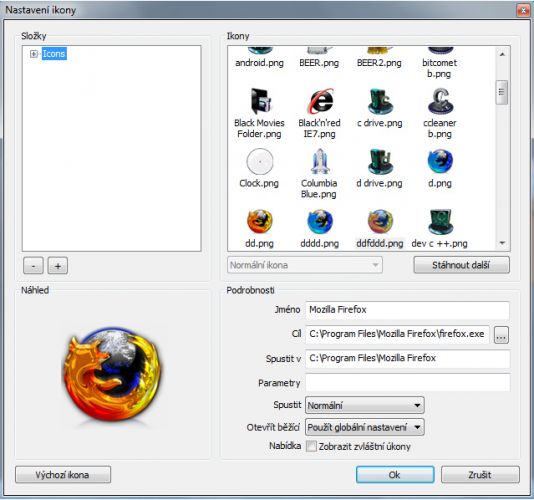The image size is (534, 500).
Task: Pick the Clock.png icon
Action: point(260,161)
